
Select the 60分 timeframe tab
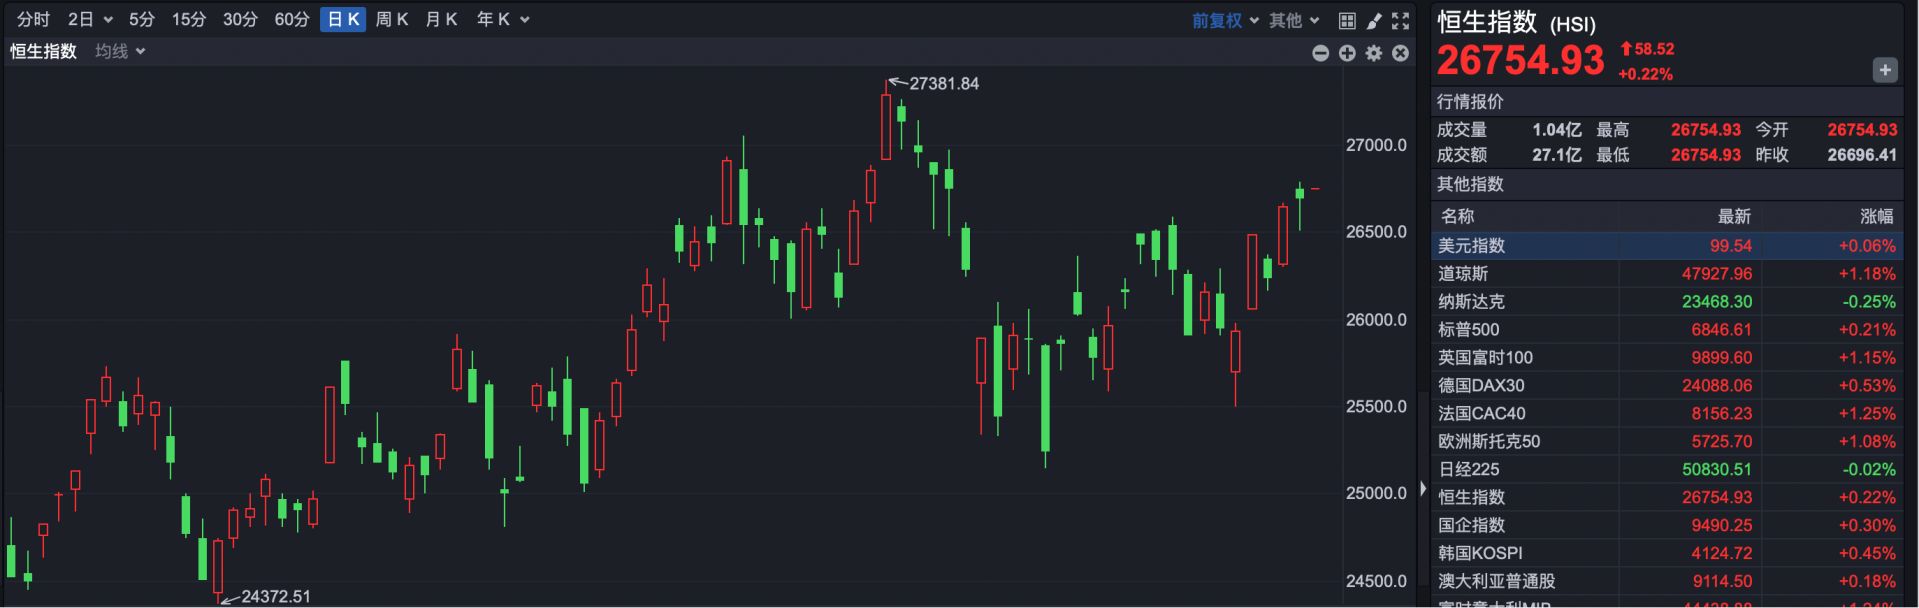[292, 20]
